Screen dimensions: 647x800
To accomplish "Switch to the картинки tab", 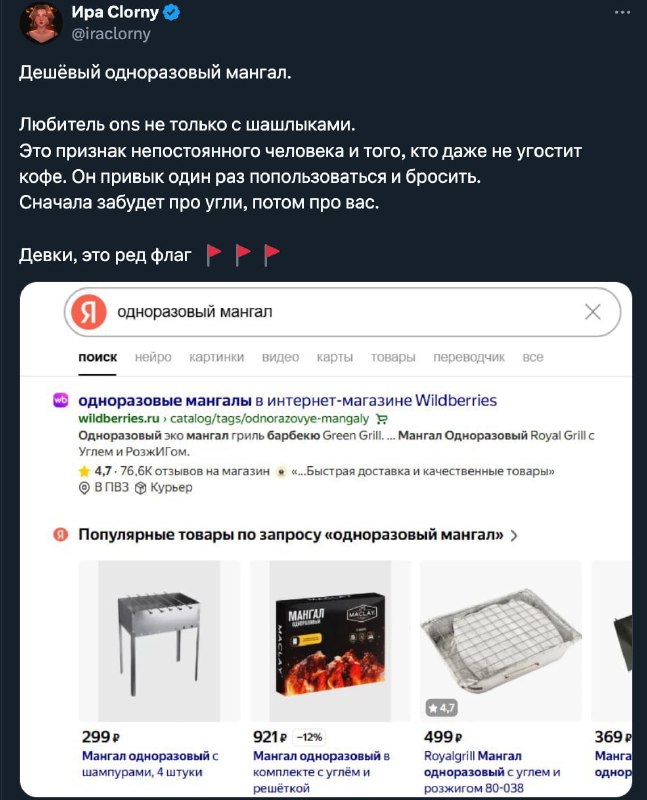I will click(x=216, y=357).
